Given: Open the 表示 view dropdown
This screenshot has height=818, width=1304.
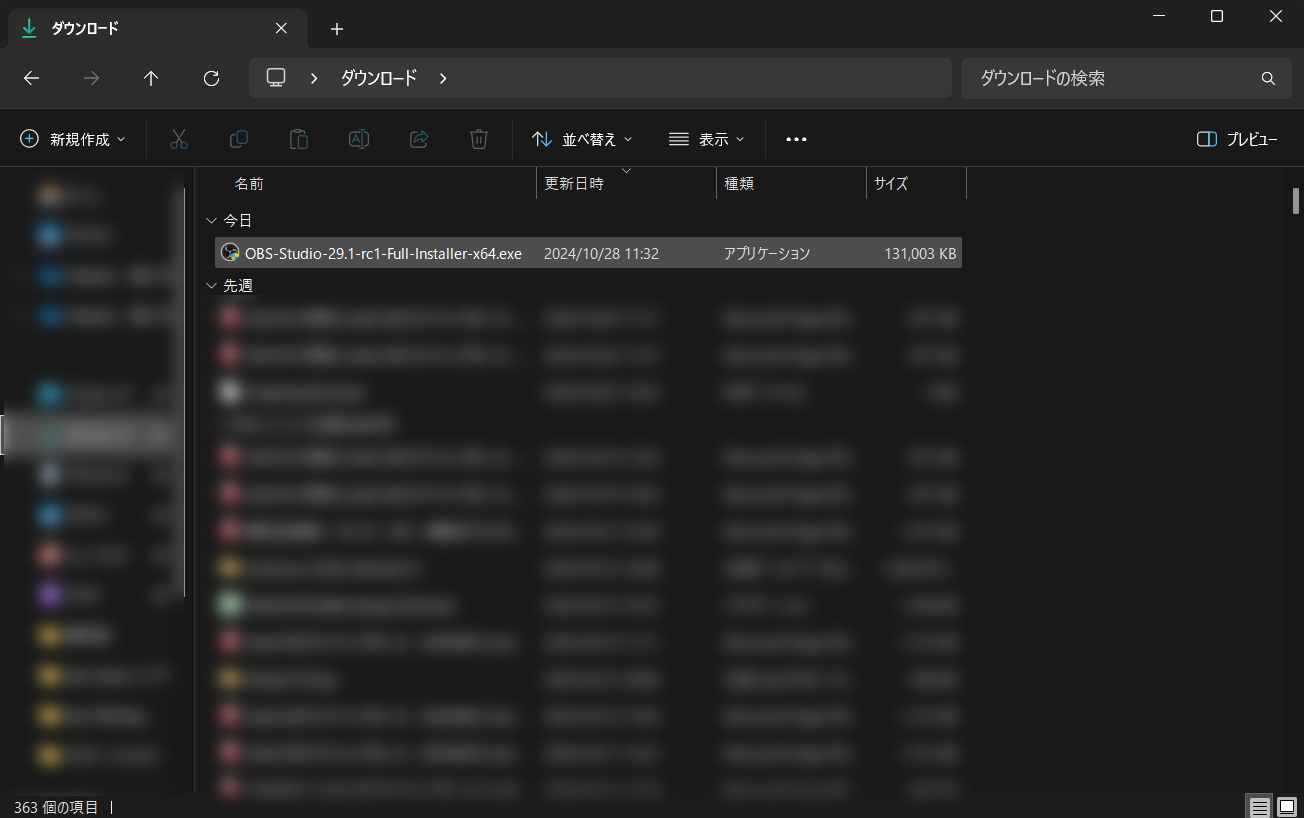Looking at the screenshot, I should pos(706,139).
